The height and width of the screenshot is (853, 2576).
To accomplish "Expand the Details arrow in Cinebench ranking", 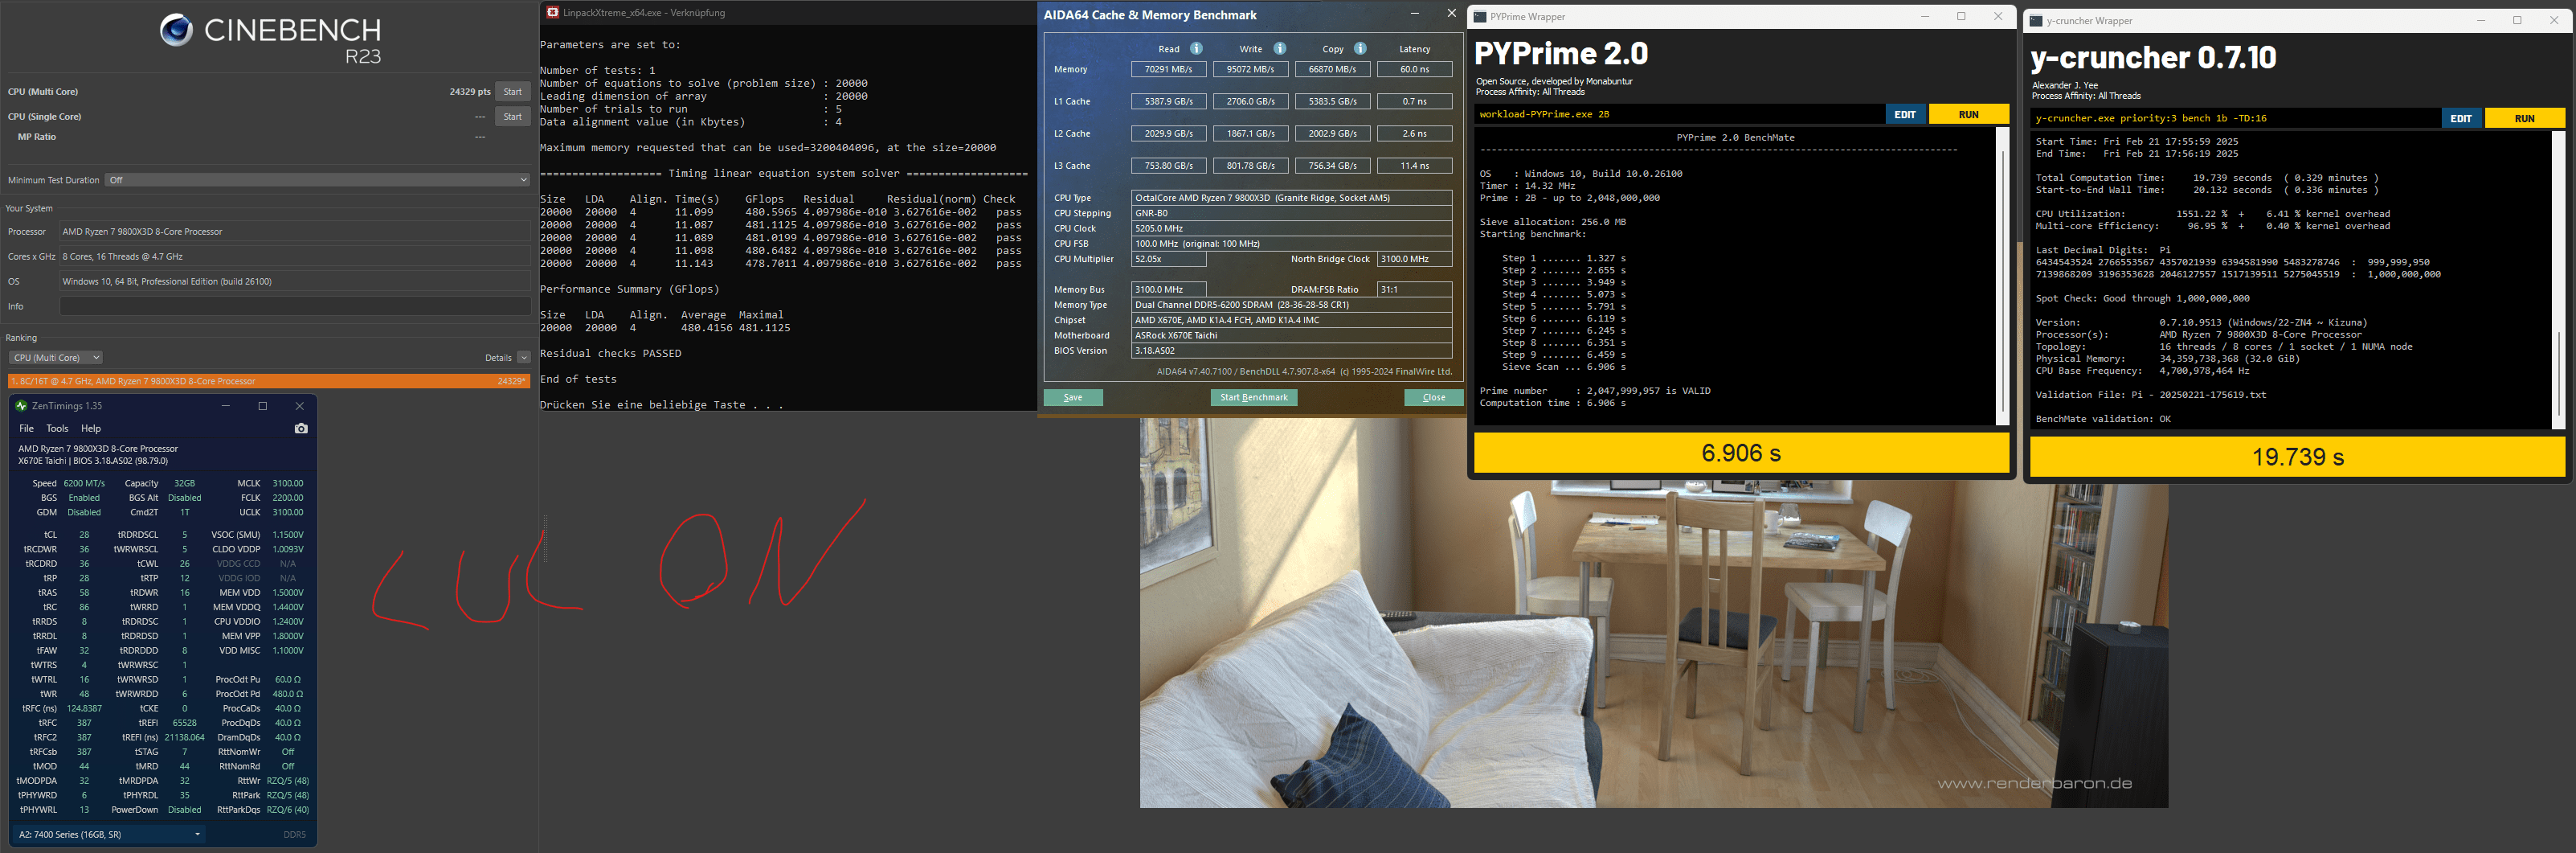I will (x=524, y=357).
